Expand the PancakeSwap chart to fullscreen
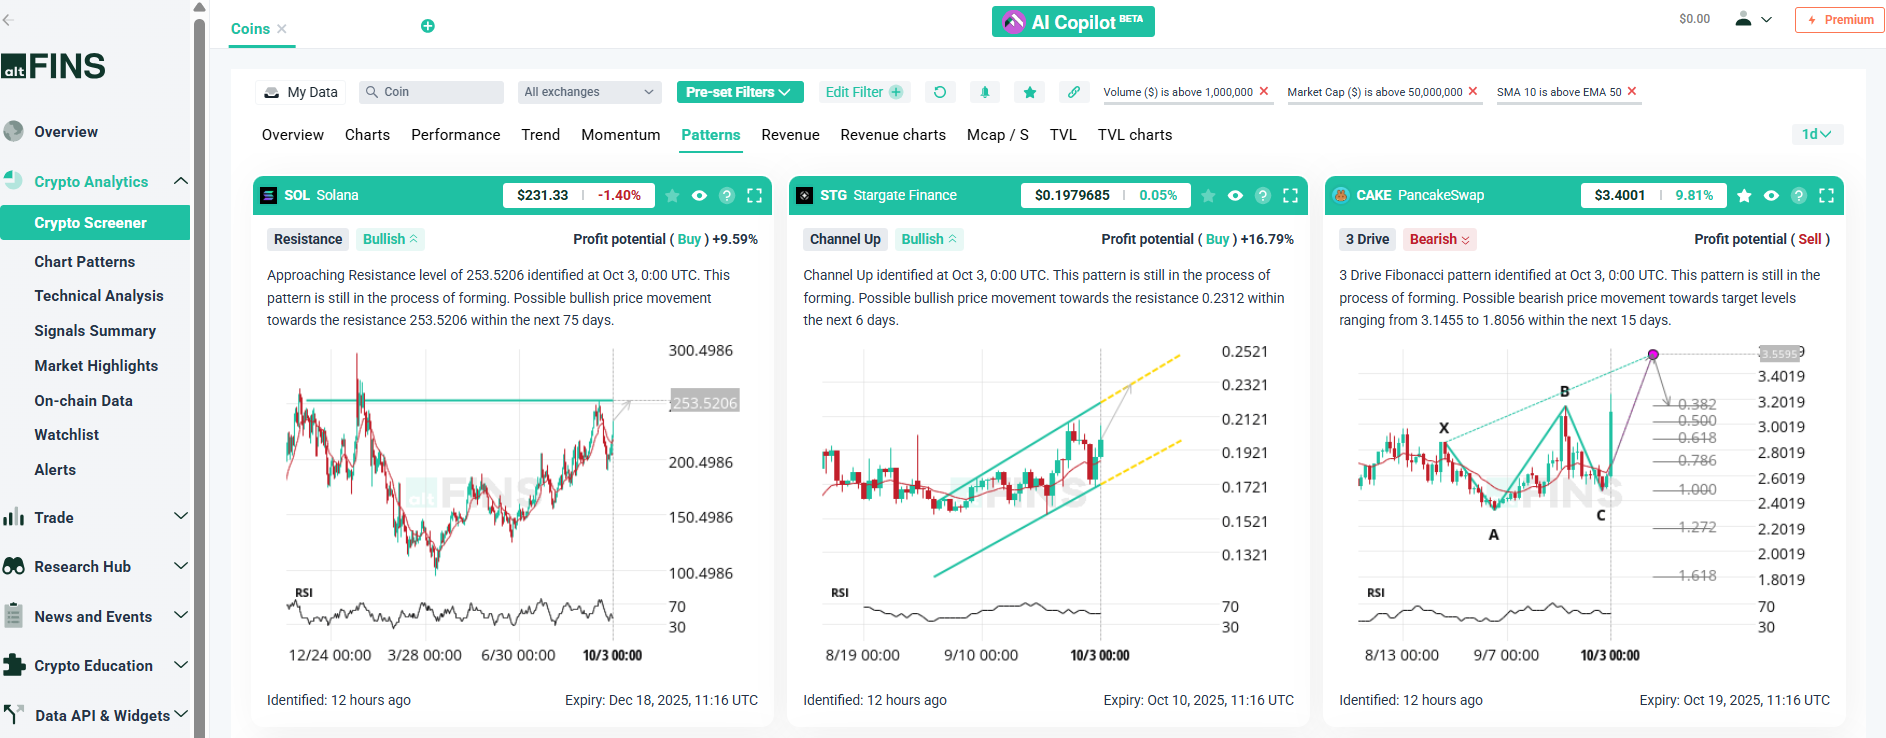 coord(1827,196)
